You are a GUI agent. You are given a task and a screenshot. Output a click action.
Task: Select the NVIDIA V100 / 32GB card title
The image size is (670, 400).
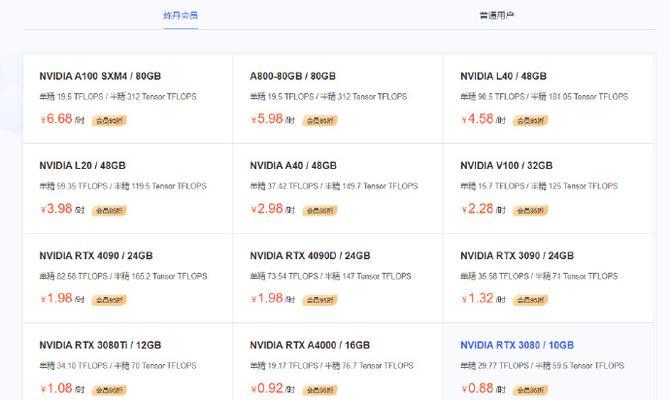tap(506, 165)
